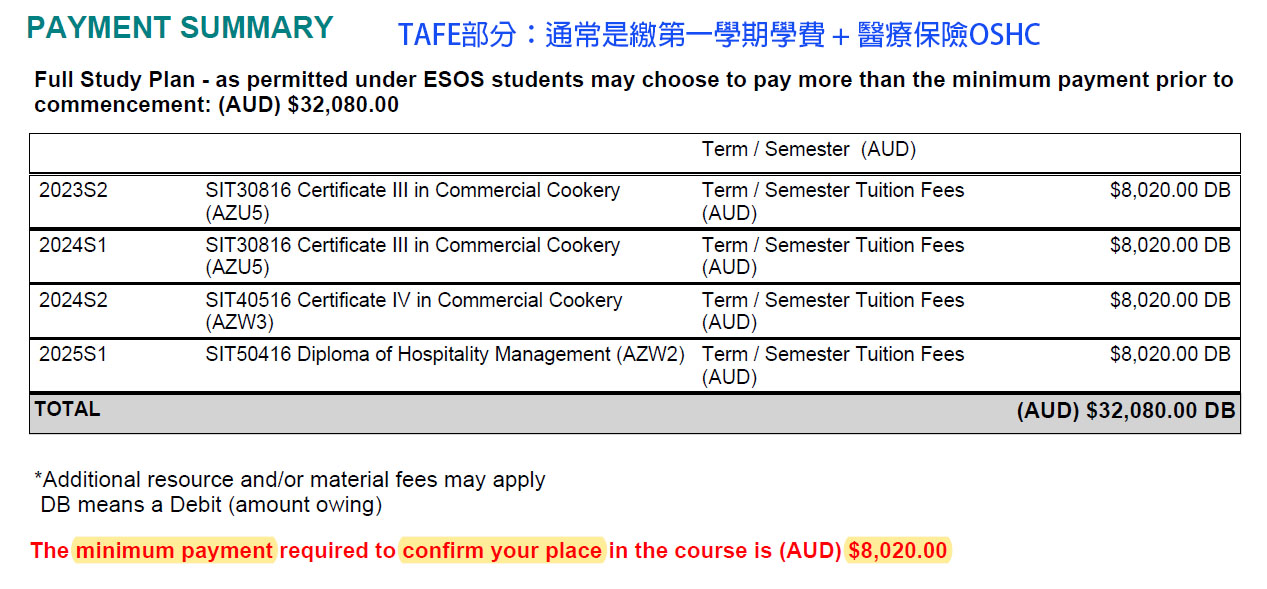Select the 2024S1 term cell

[73, 245]
